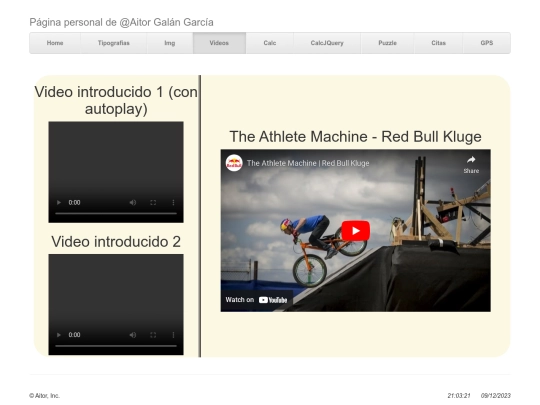Image resolution: width=540 pixels, height=405 pixels.
Task: Mute Video introducido 2 volume icon
Action: pyautogui.click(x=133, y=335)
